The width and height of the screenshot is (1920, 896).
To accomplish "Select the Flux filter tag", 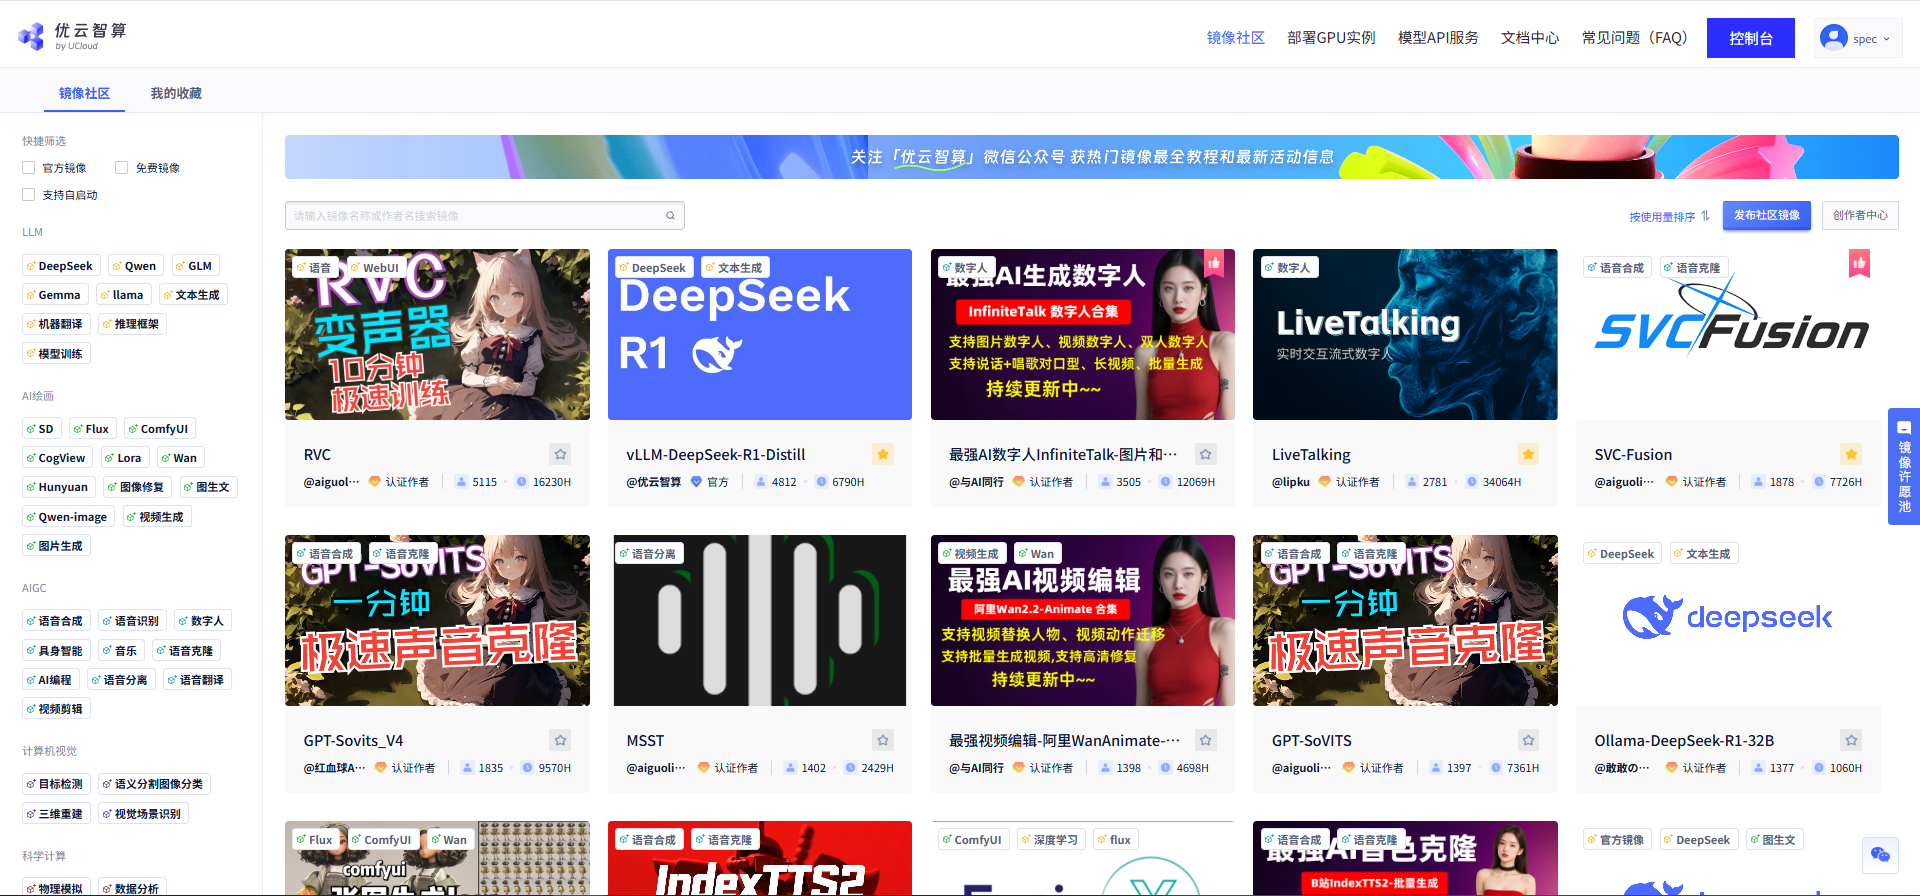I will pyautogui.click(x=92, y=429).
